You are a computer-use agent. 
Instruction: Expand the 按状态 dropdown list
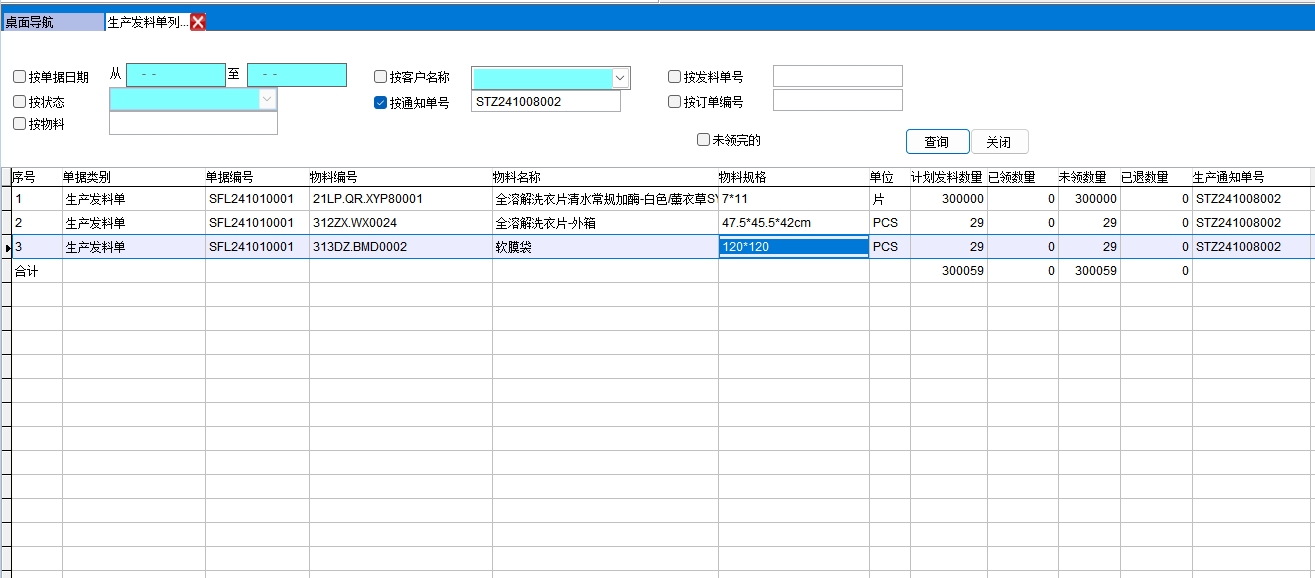(267, 99)
